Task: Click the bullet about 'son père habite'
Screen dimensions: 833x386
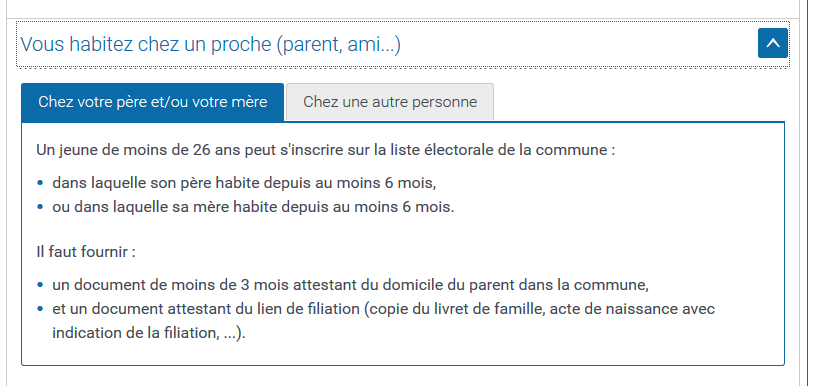Action: (244, 183)
